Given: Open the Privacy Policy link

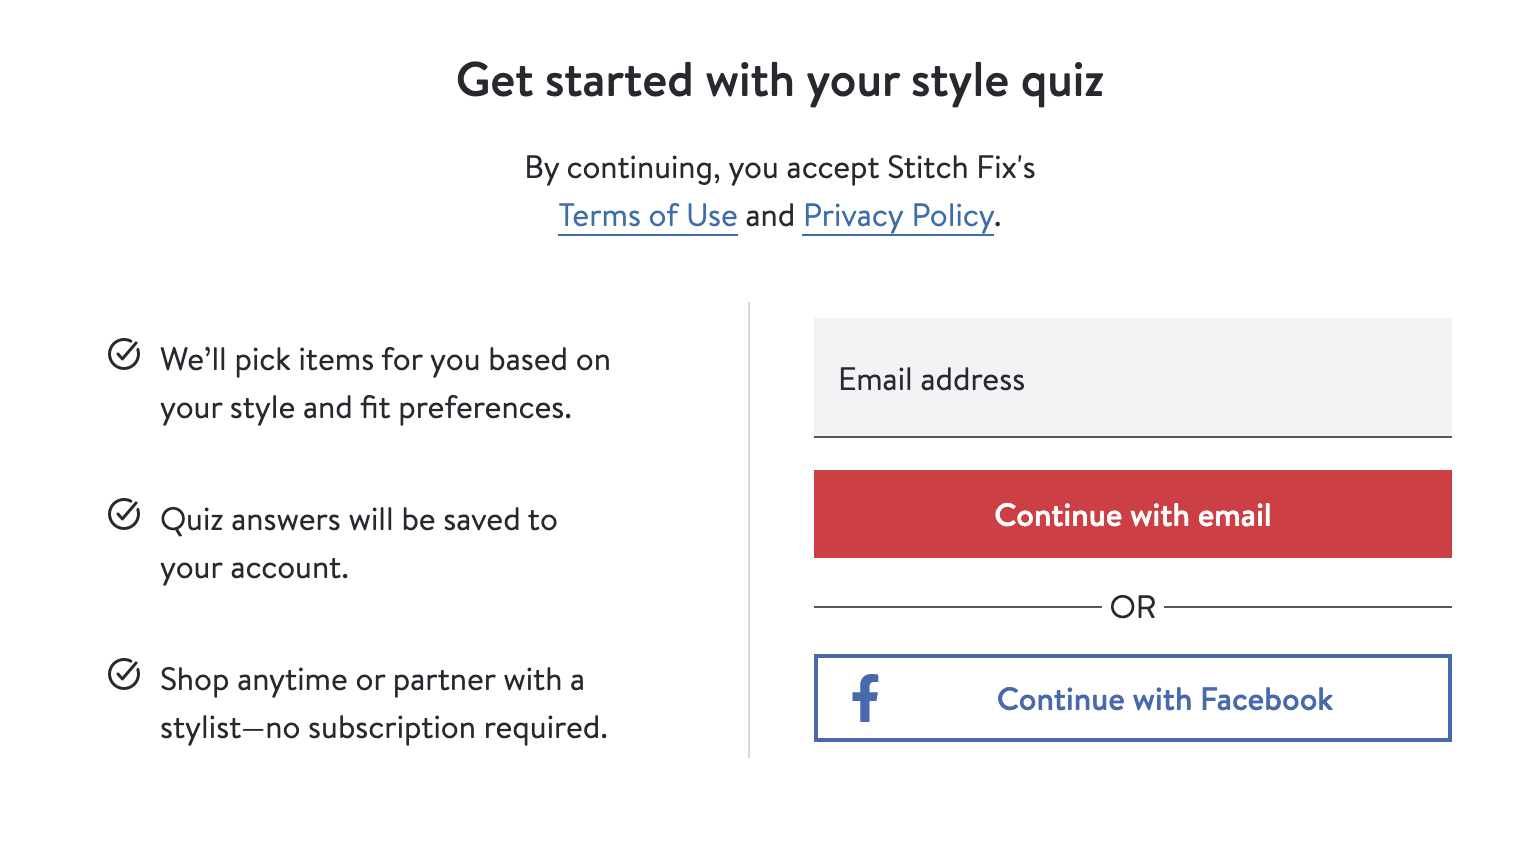Looking at the screenshot, I should click(898, 216).
